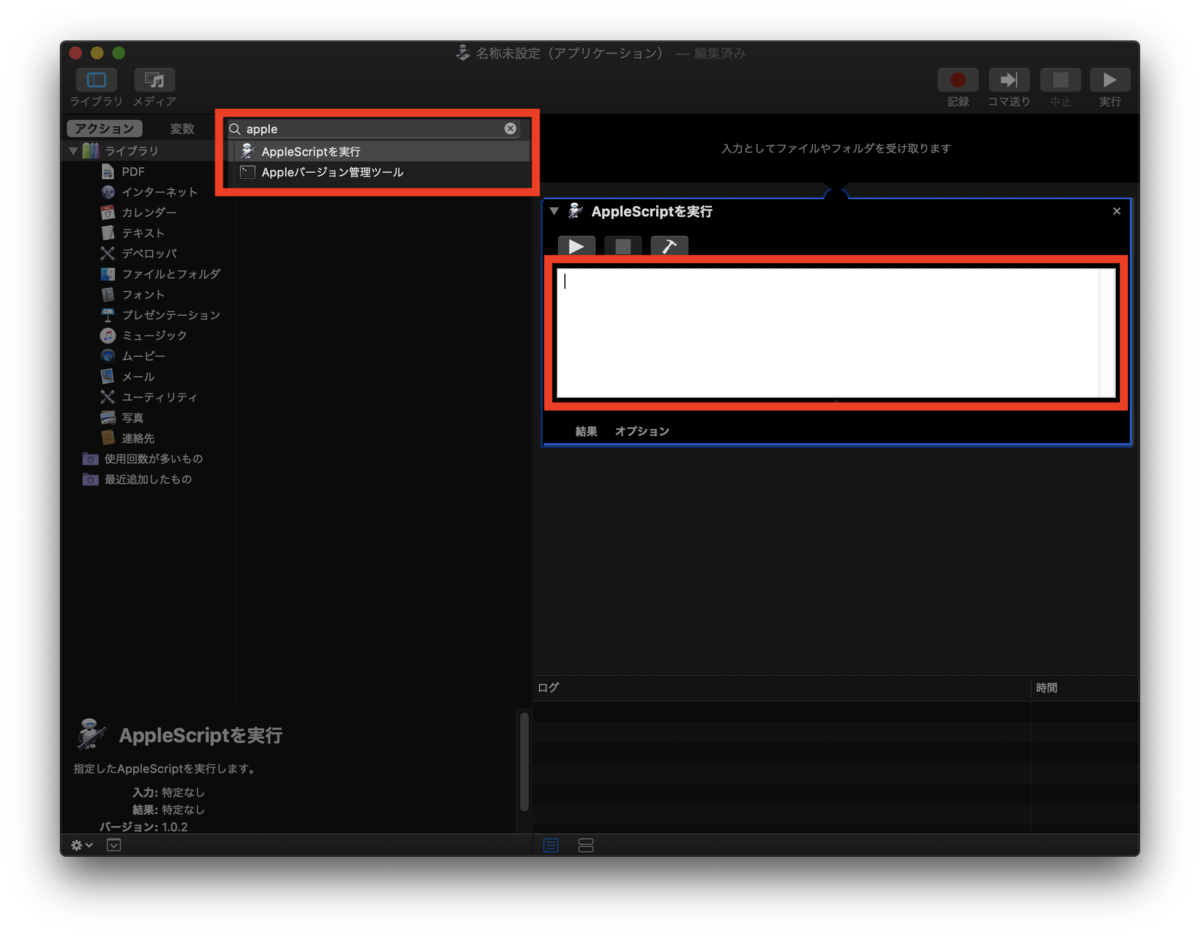1200x936 pixels.
Task: Click the Stop (中止) toolbar button
Action: pyautogui.click(x=1060, y=80)
